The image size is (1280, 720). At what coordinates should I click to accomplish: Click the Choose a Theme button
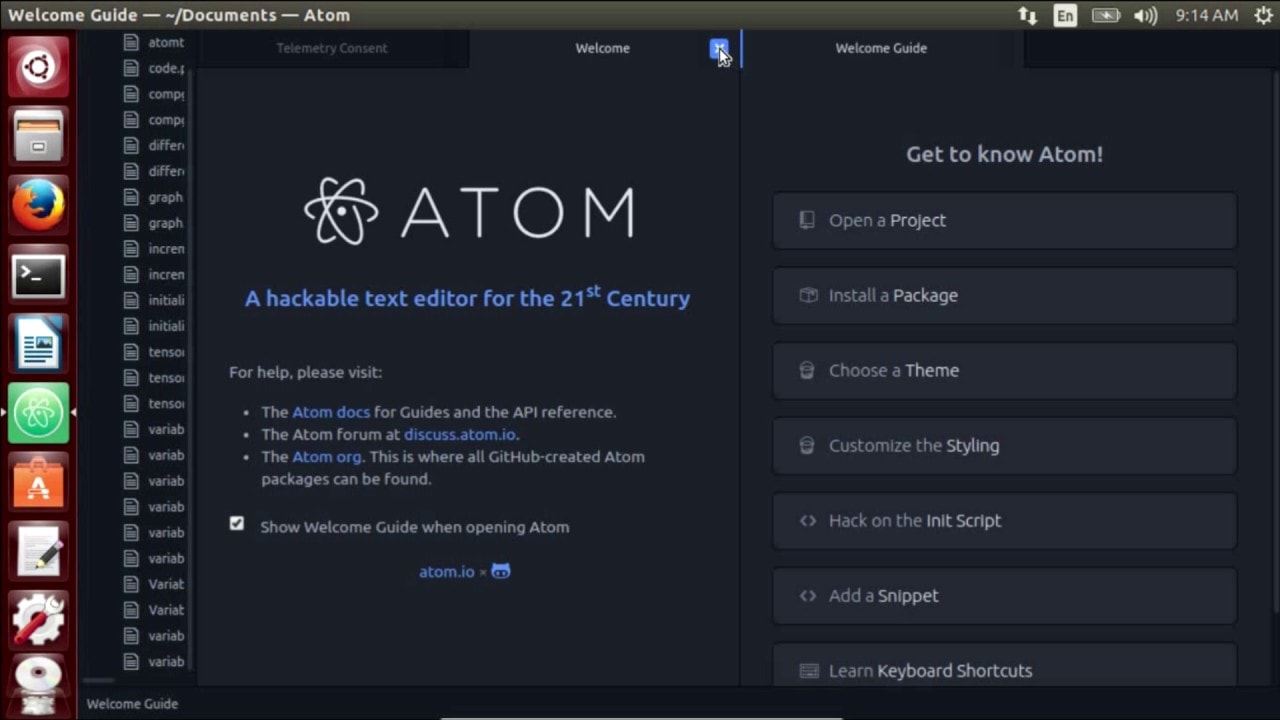(x=1003, y=370)
